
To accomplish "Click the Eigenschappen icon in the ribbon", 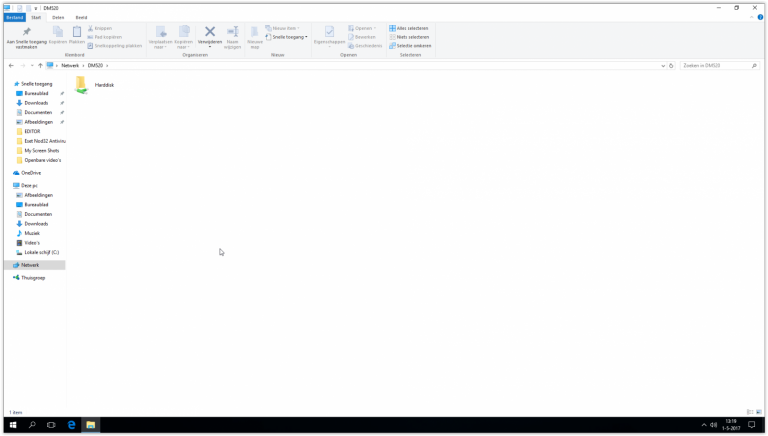I will click(x=329, y=33).
